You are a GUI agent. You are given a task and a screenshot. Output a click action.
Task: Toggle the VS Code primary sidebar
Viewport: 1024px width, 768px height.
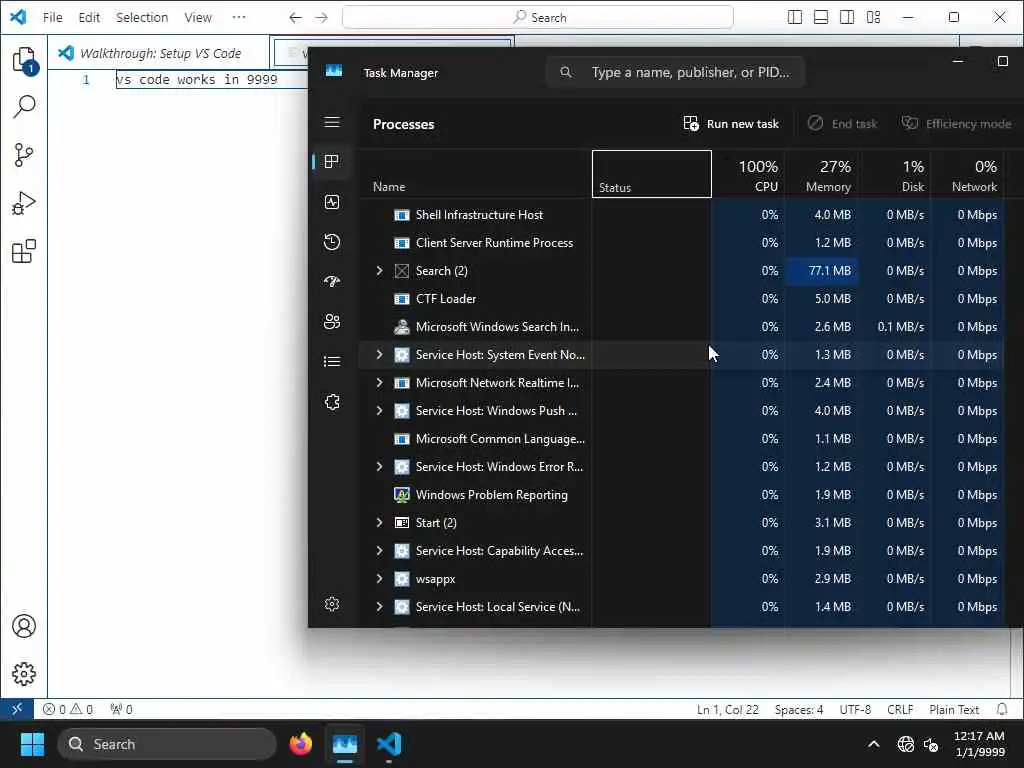tap(795, 18)
